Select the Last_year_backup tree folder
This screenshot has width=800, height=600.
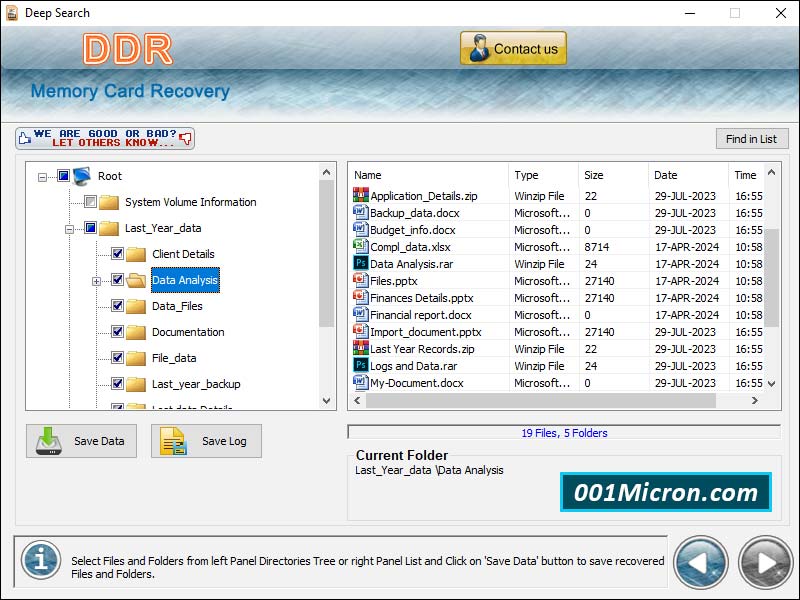click(196, 384)
